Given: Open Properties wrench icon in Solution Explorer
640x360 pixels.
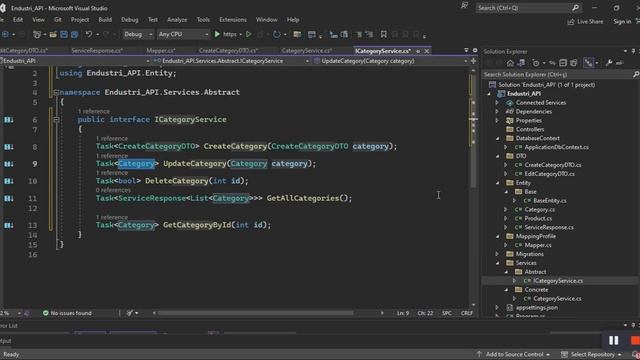Looking at the screenshot, I should 609,63.
